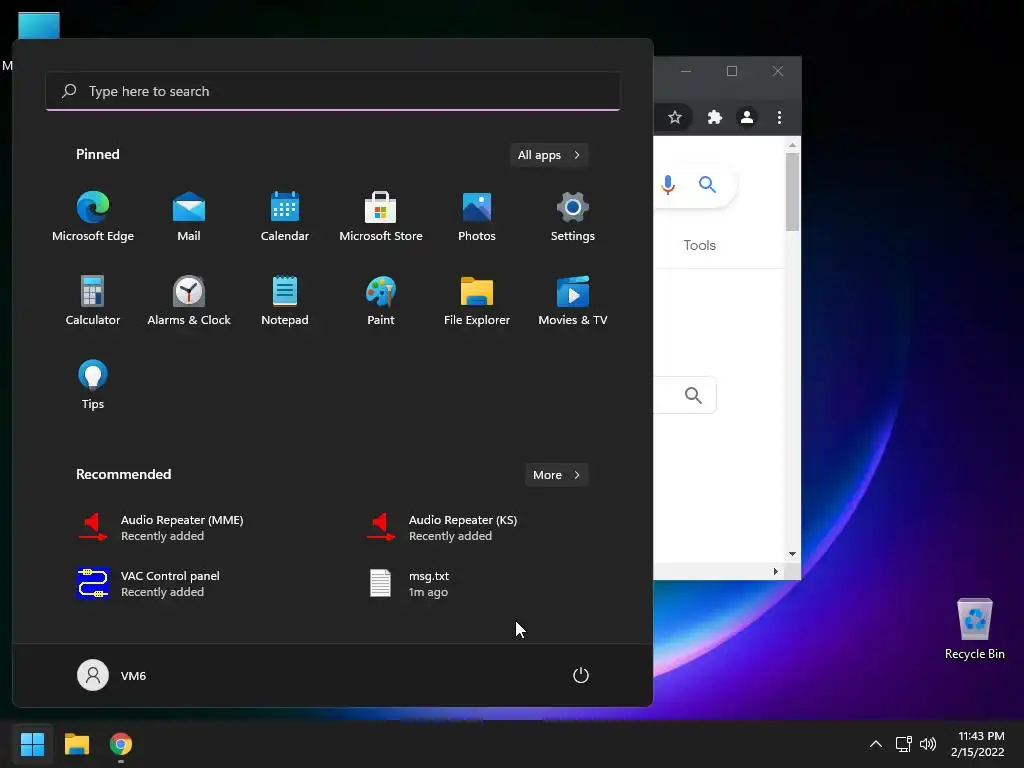The width and height of the screenshot is (1024, 768).
Task: Open Alarms & Clock
Action: pyautogui.click(x=189, y=300)
